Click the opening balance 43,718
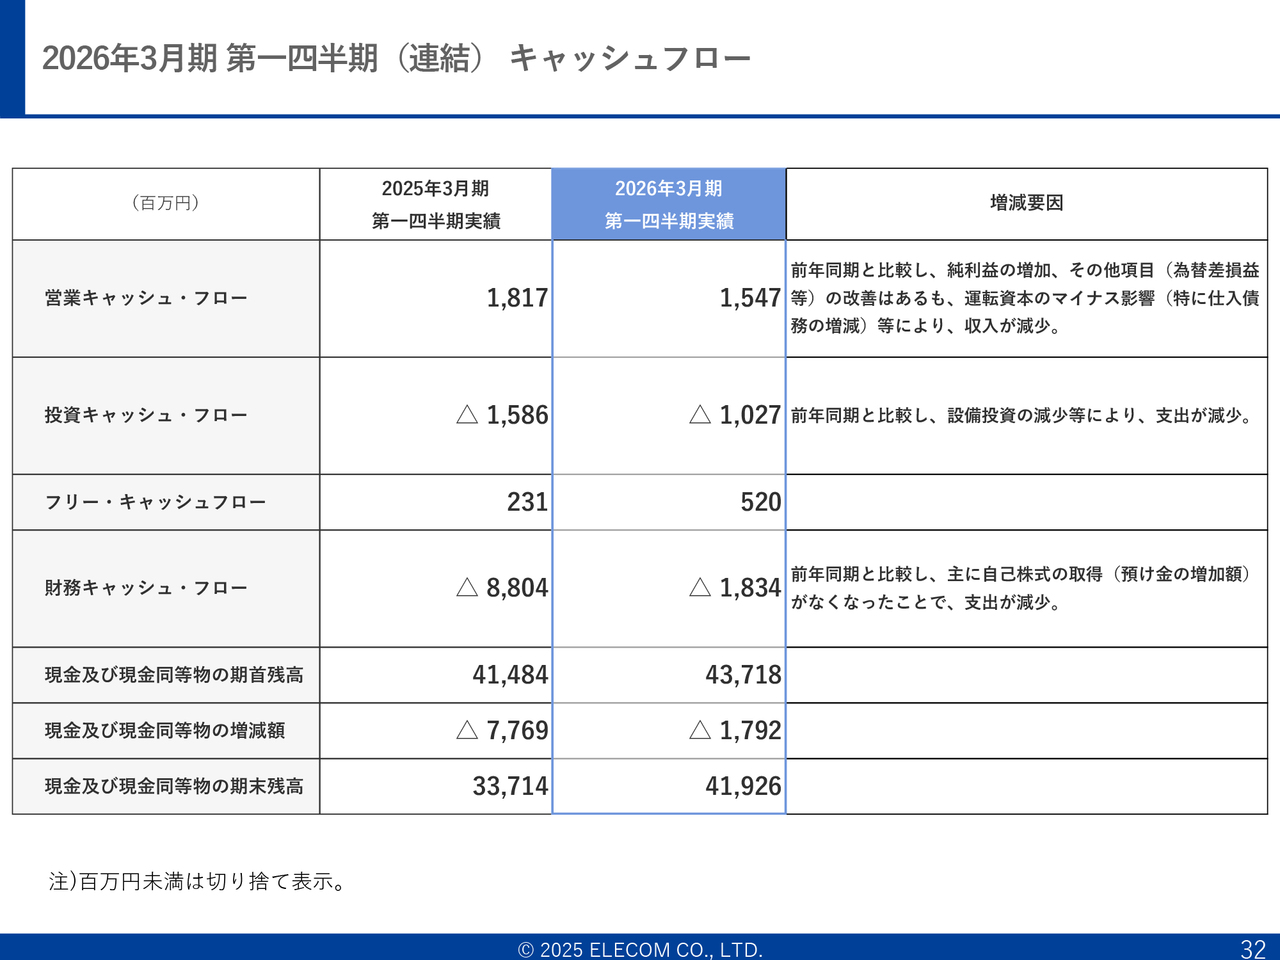Viewport: 1280px width, 960px height. [743, 675]
